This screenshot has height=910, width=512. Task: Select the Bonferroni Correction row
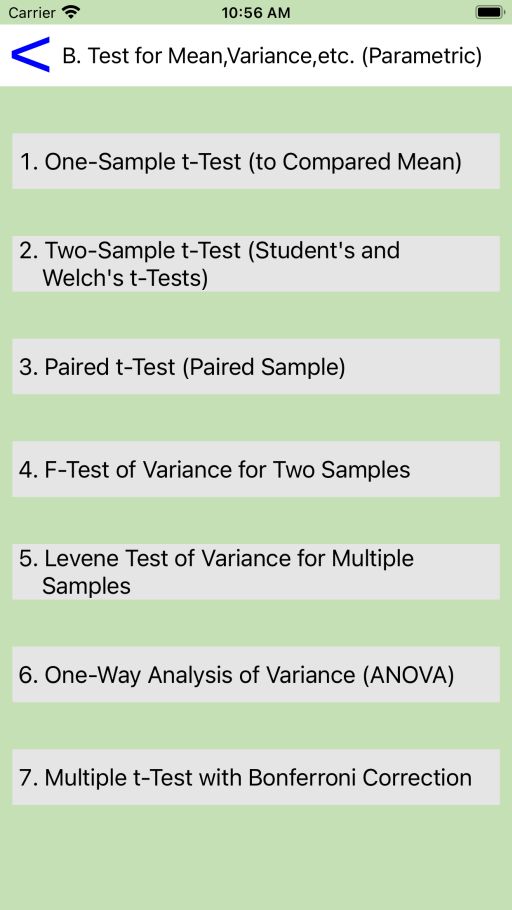click(x=256, y=777)
